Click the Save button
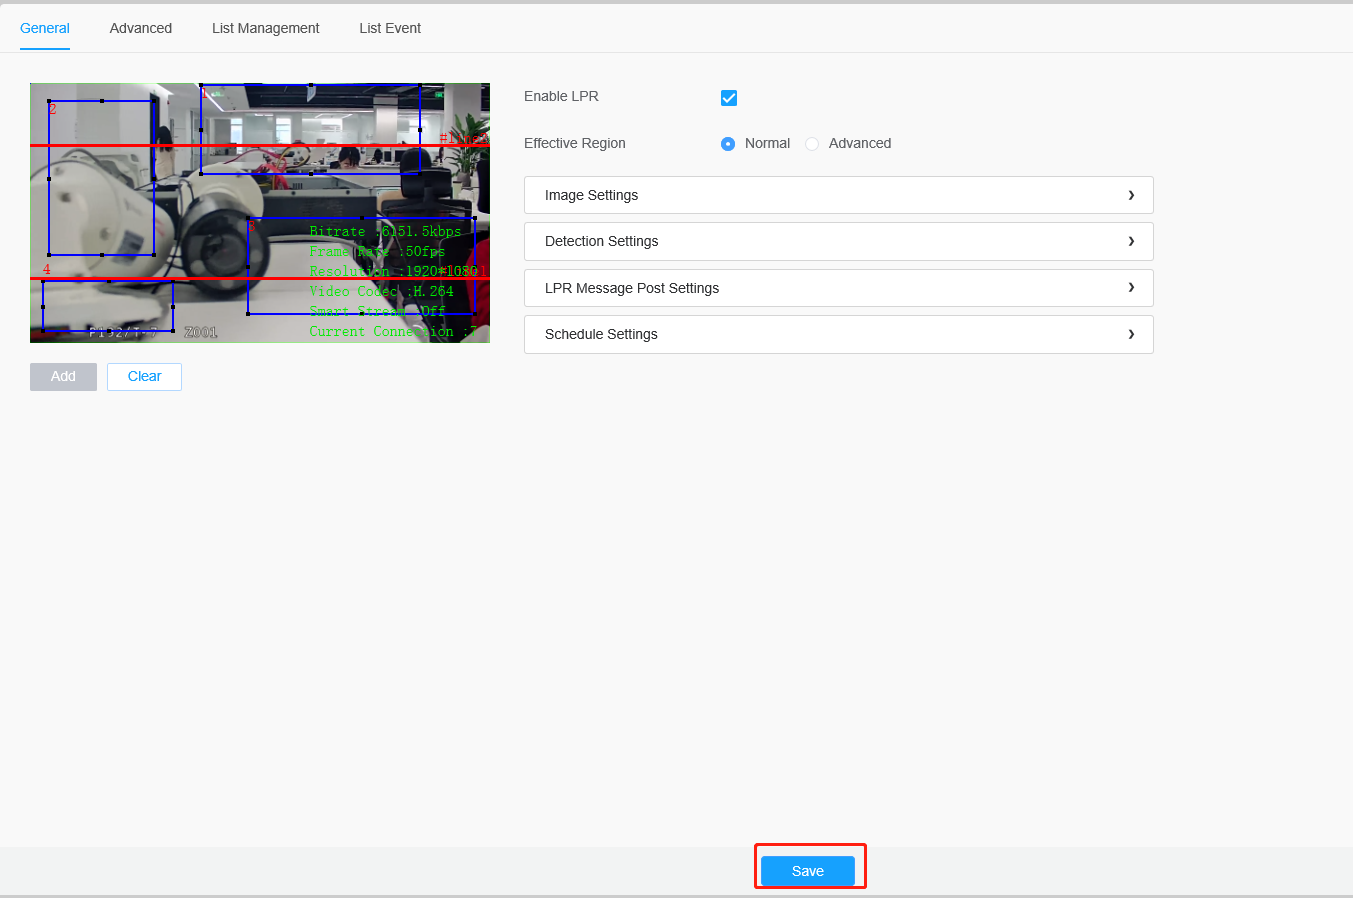1353x898 pixels. click(x=808, y=871)
